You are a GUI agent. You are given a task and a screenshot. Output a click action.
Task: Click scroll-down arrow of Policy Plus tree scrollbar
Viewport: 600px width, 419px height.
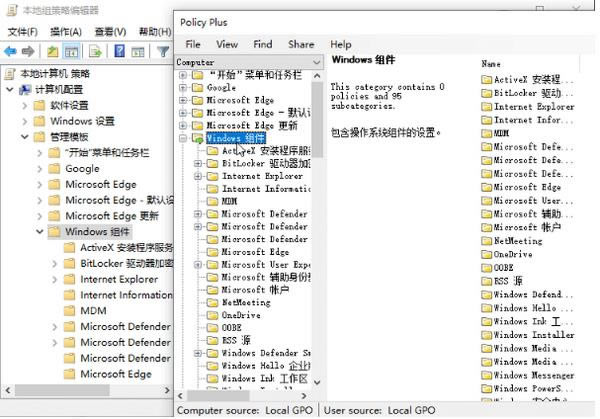(x=317, y=382)
